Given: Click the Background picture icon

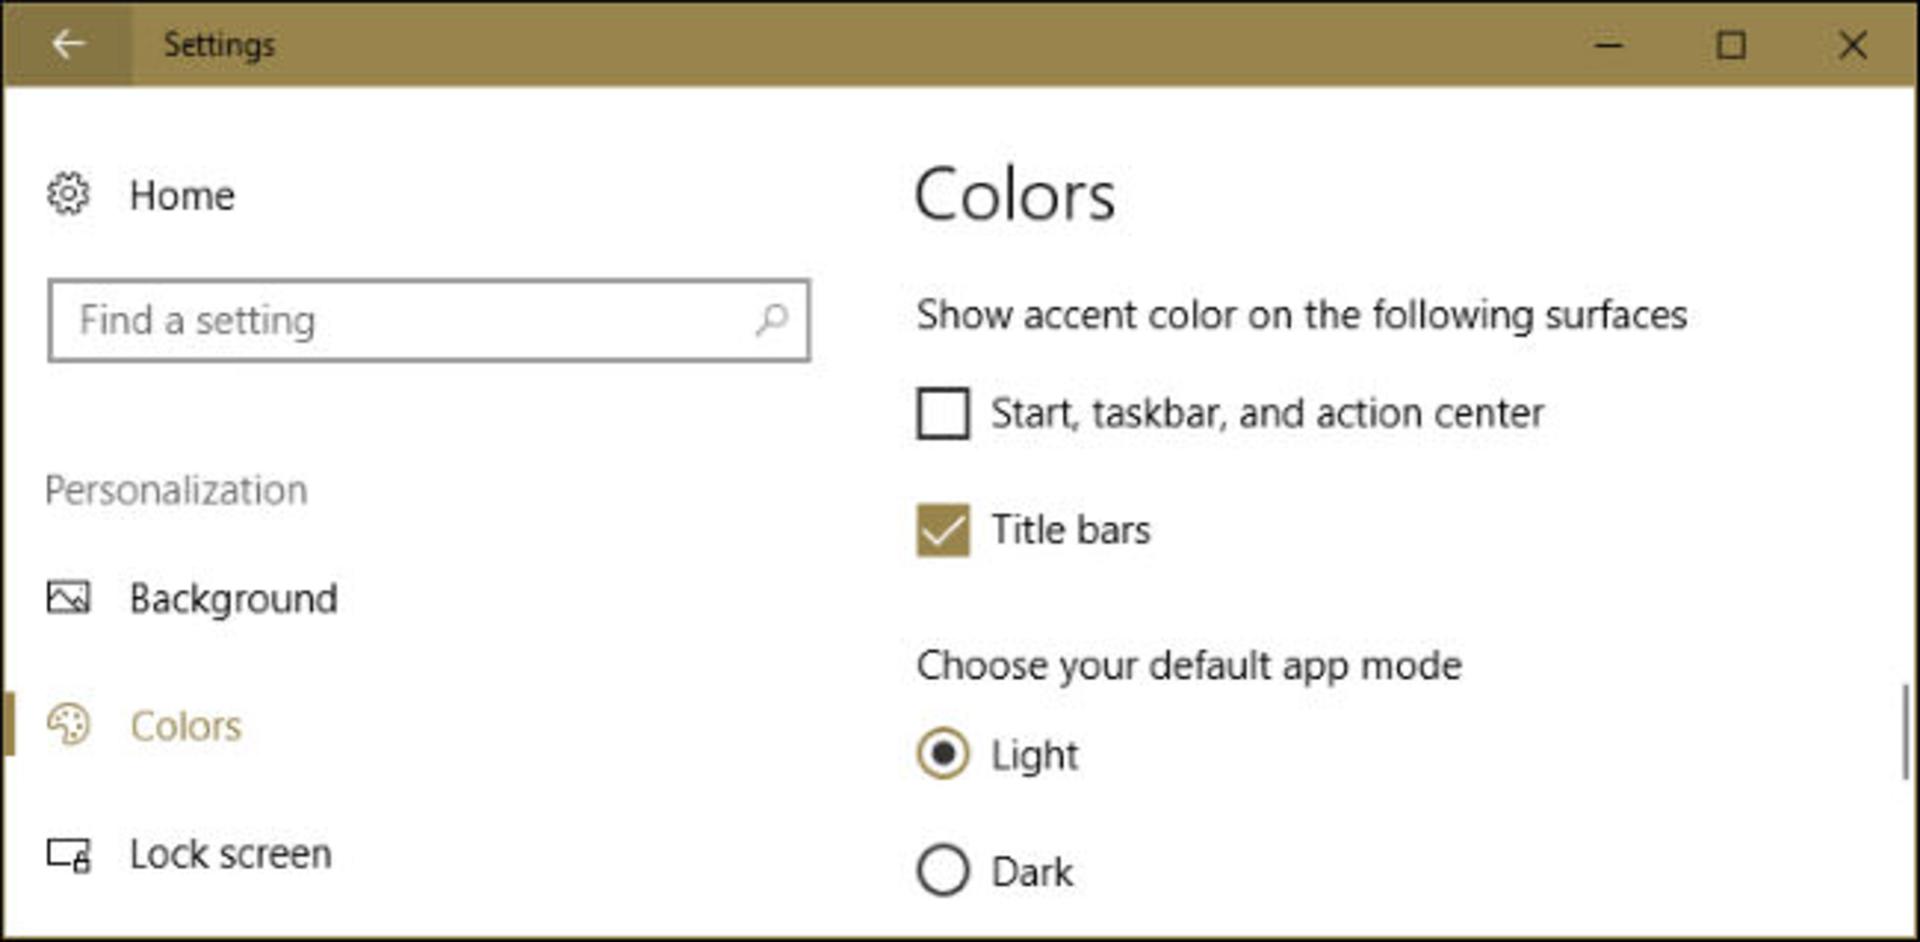Looking at the screenshot, I should 68,598.
